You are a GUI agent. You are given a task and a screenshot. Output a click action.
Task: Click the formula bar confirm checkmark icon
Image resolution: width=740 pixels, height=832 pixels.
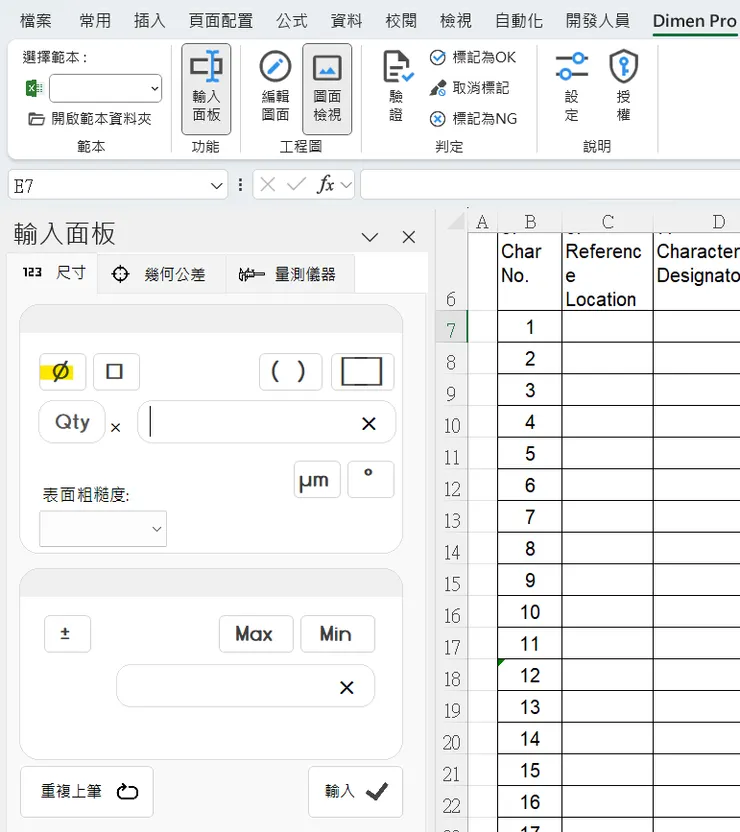pos(296,185)
